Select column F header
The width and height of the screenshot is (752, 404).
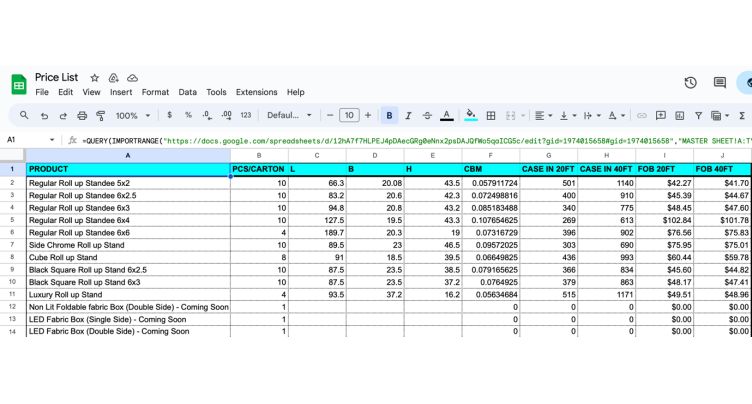491,155
